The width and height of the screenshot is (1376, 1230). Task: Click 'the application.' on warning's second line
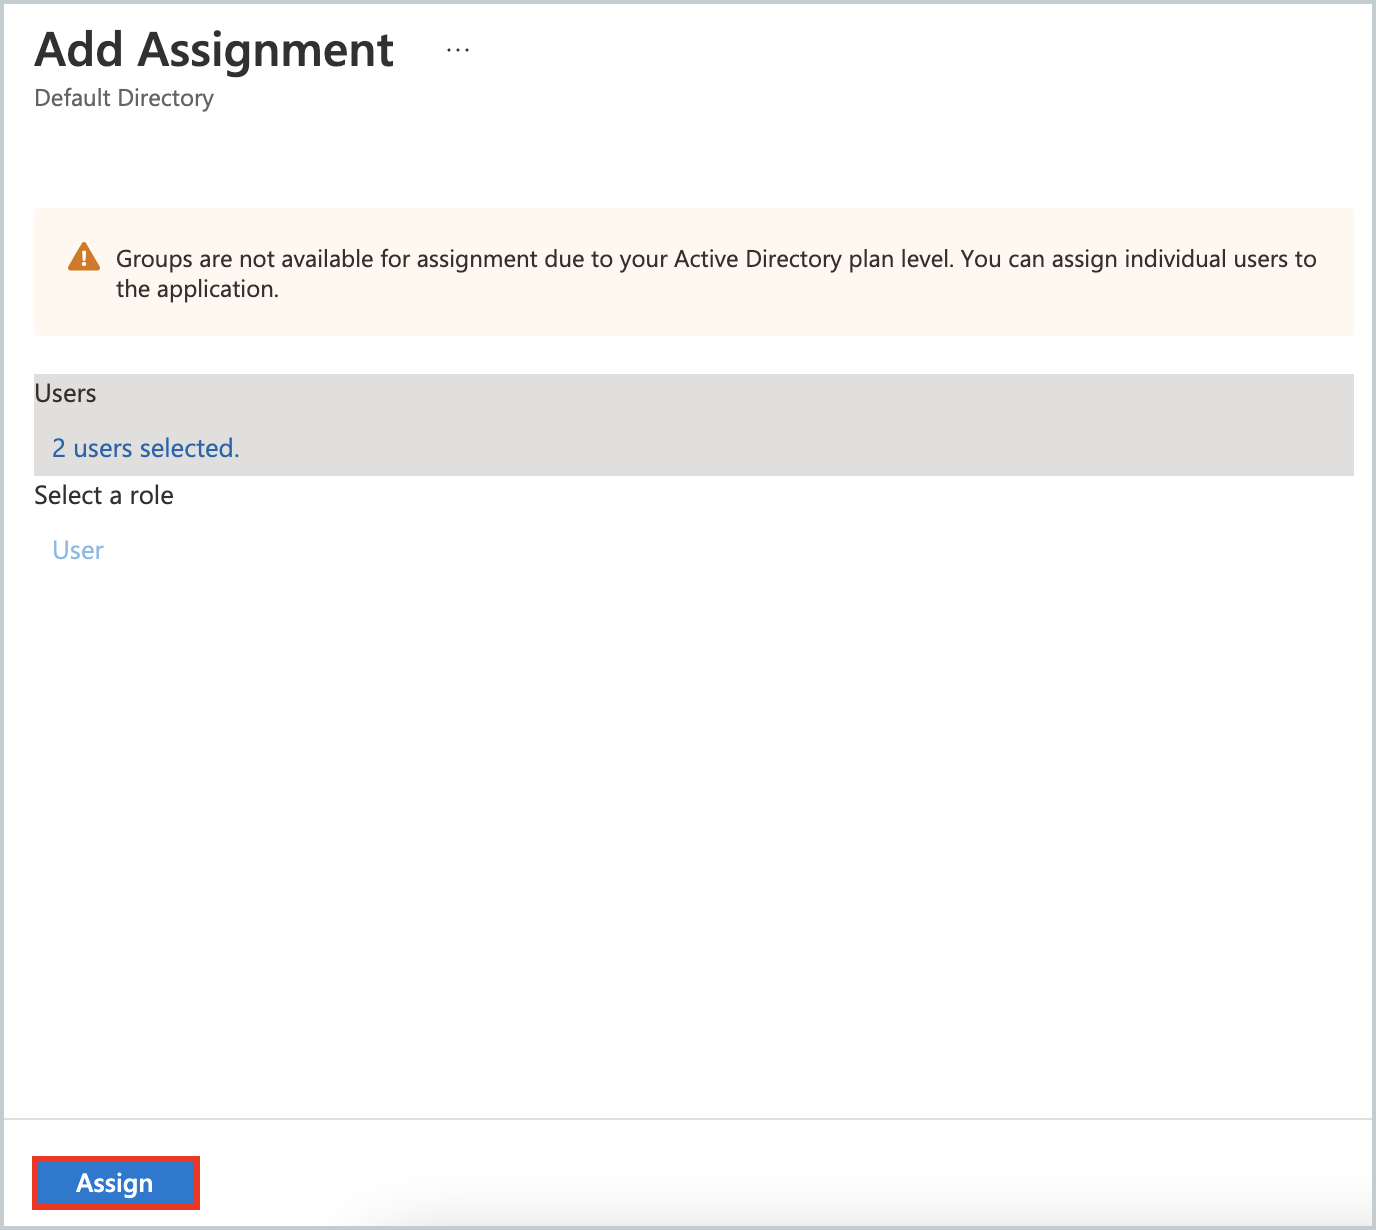tap(197, 289)
